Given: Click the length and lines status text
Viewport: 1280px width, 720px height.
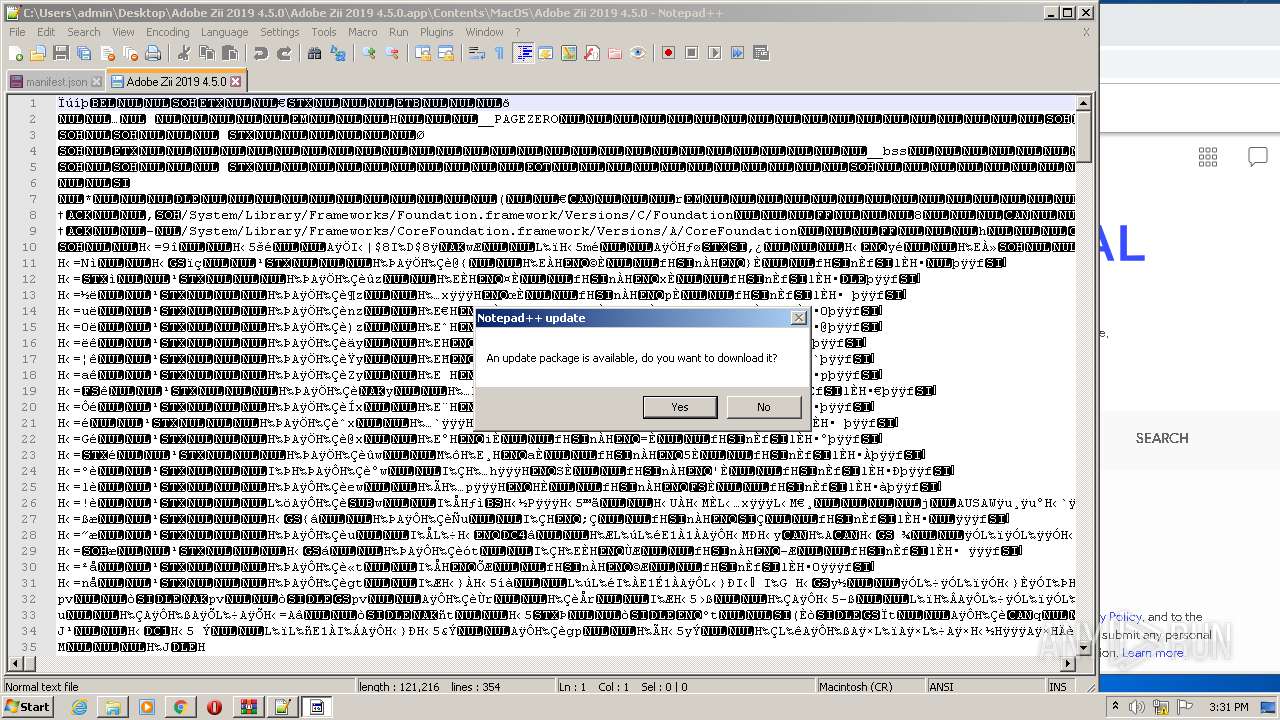Looking at the screenshot, I should (x=430, y=687).
